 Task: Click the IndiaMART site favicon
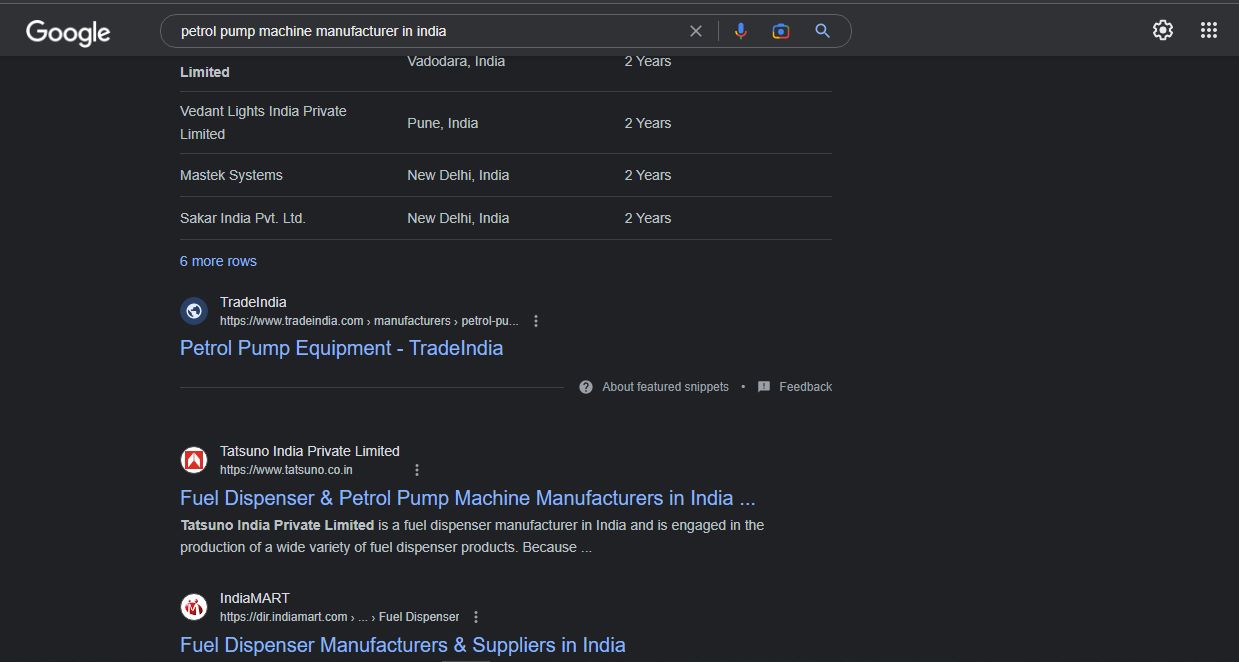click(194, 607)
